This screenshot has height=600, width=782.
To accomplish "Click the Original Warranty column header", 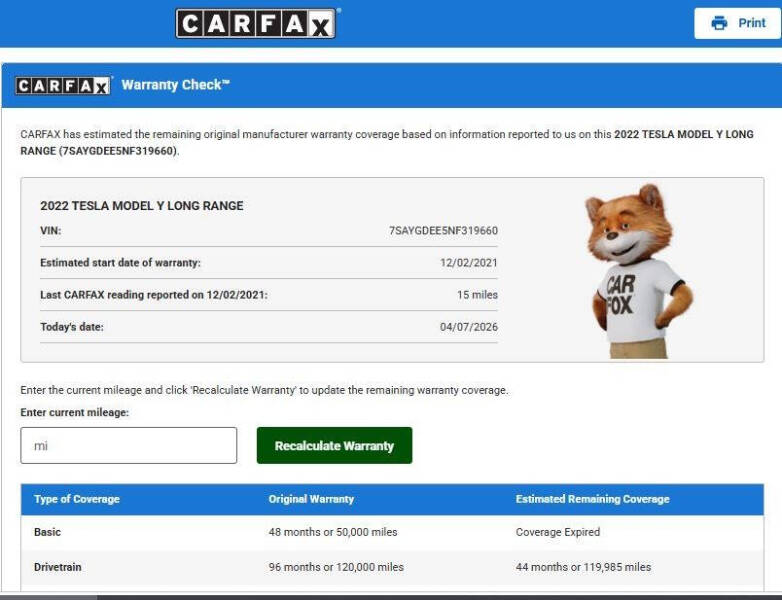I will [311, 499].
